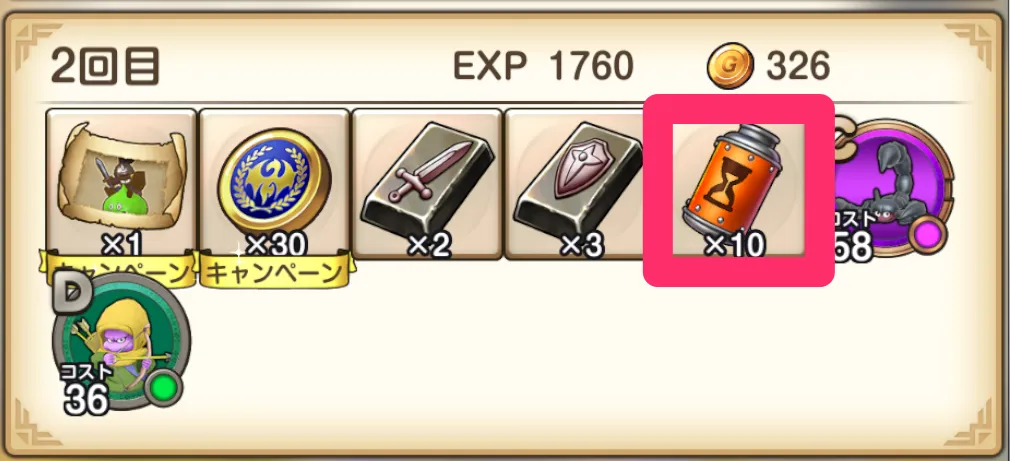Click the ×30 quantity on the medal
This screenshot has height=461, width=1010.
tap(277, 245)
